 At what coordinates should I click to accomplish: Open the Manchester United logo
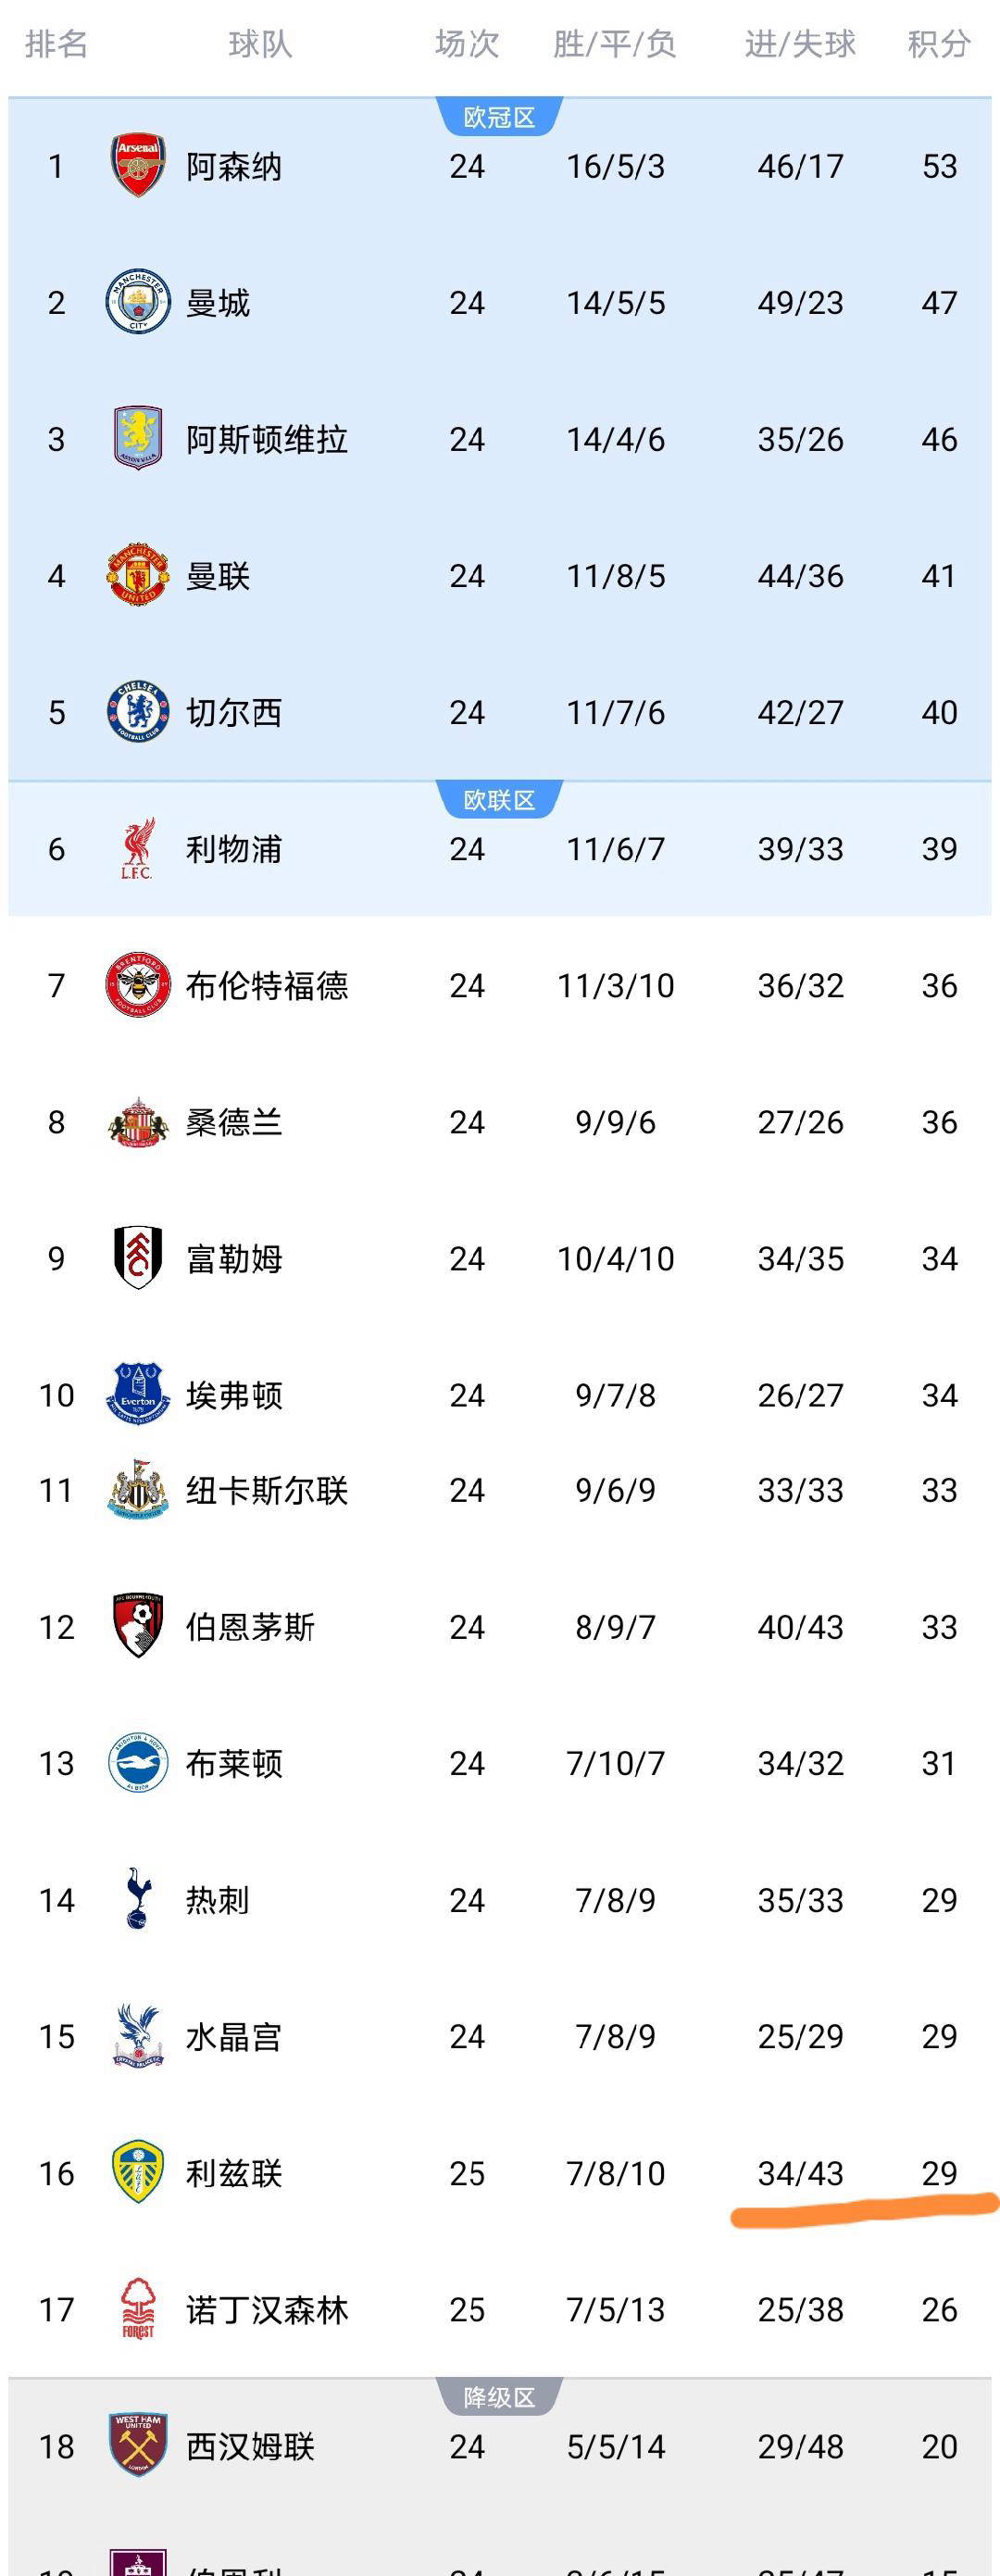tap(137, 575)
